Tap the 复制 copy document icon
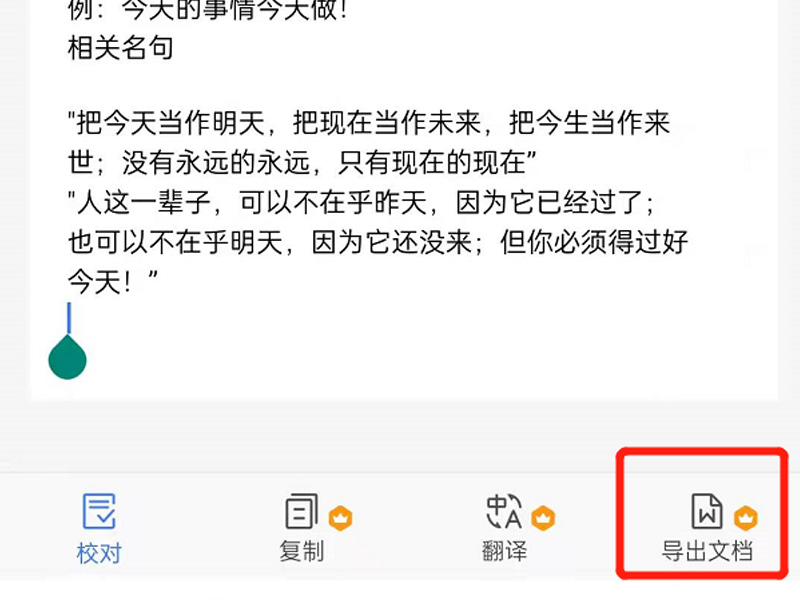Image resolution: width=800 pixels, height=600 pixels. (302, 511)
